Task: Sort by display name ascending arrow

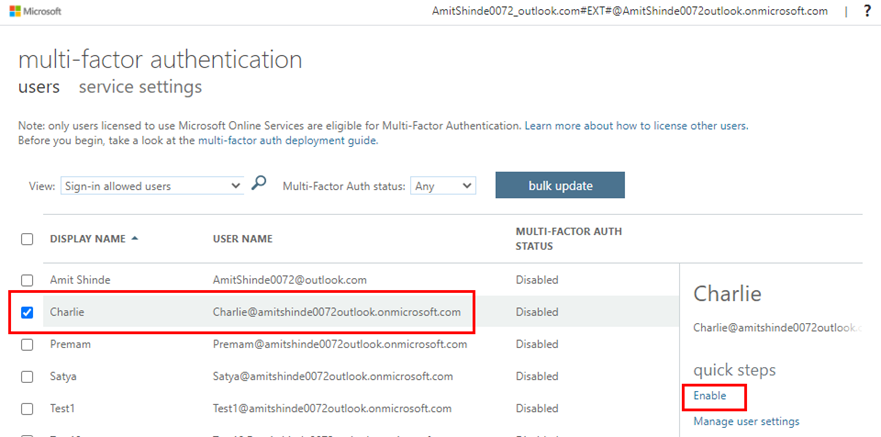Action: 134,238
